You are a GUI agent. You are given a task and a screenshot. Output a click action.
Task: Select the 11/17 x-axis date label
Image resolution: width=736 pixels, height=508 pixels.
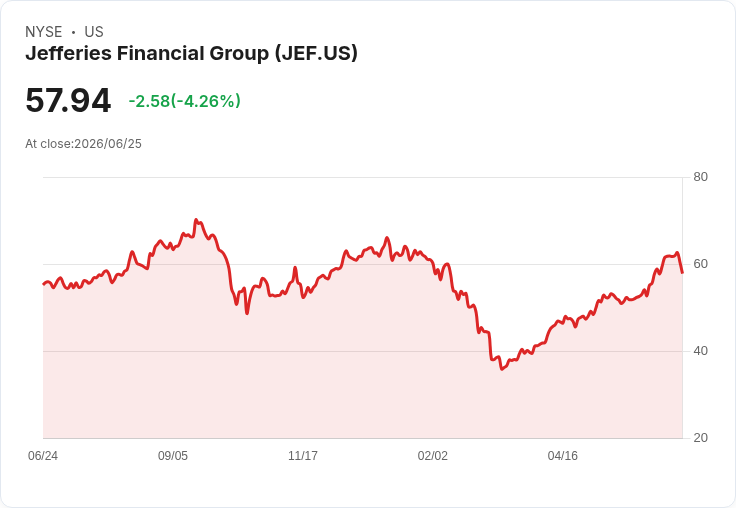coord(303,456)
